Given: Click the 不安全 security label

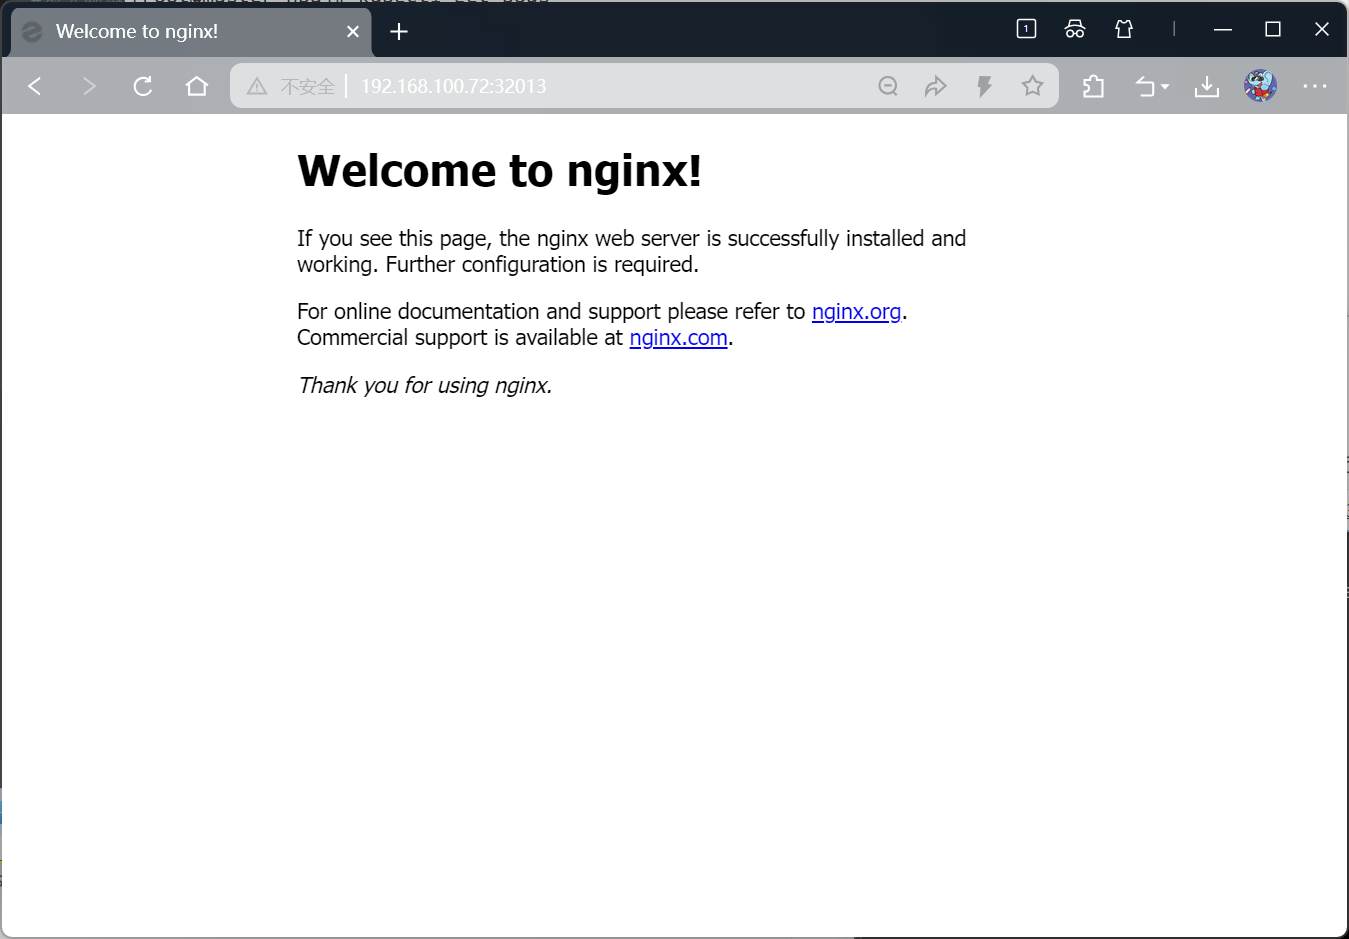Looking at the screenshot, I should (308, 86).
